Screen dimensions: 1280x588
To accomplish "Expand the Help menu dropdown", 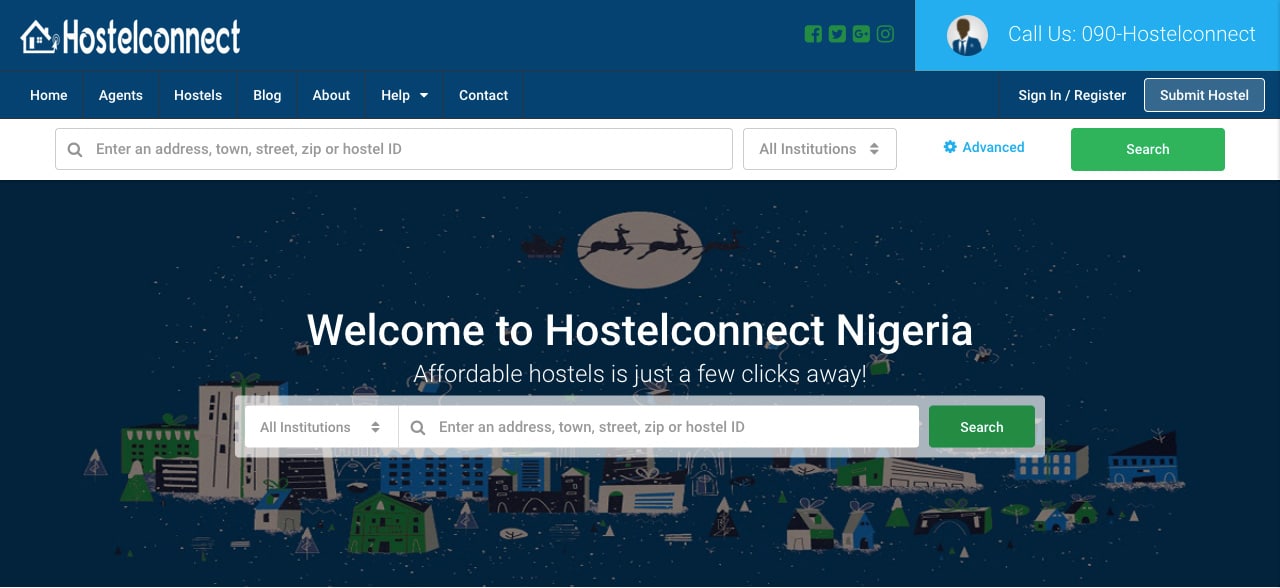I will pos(404,95).
